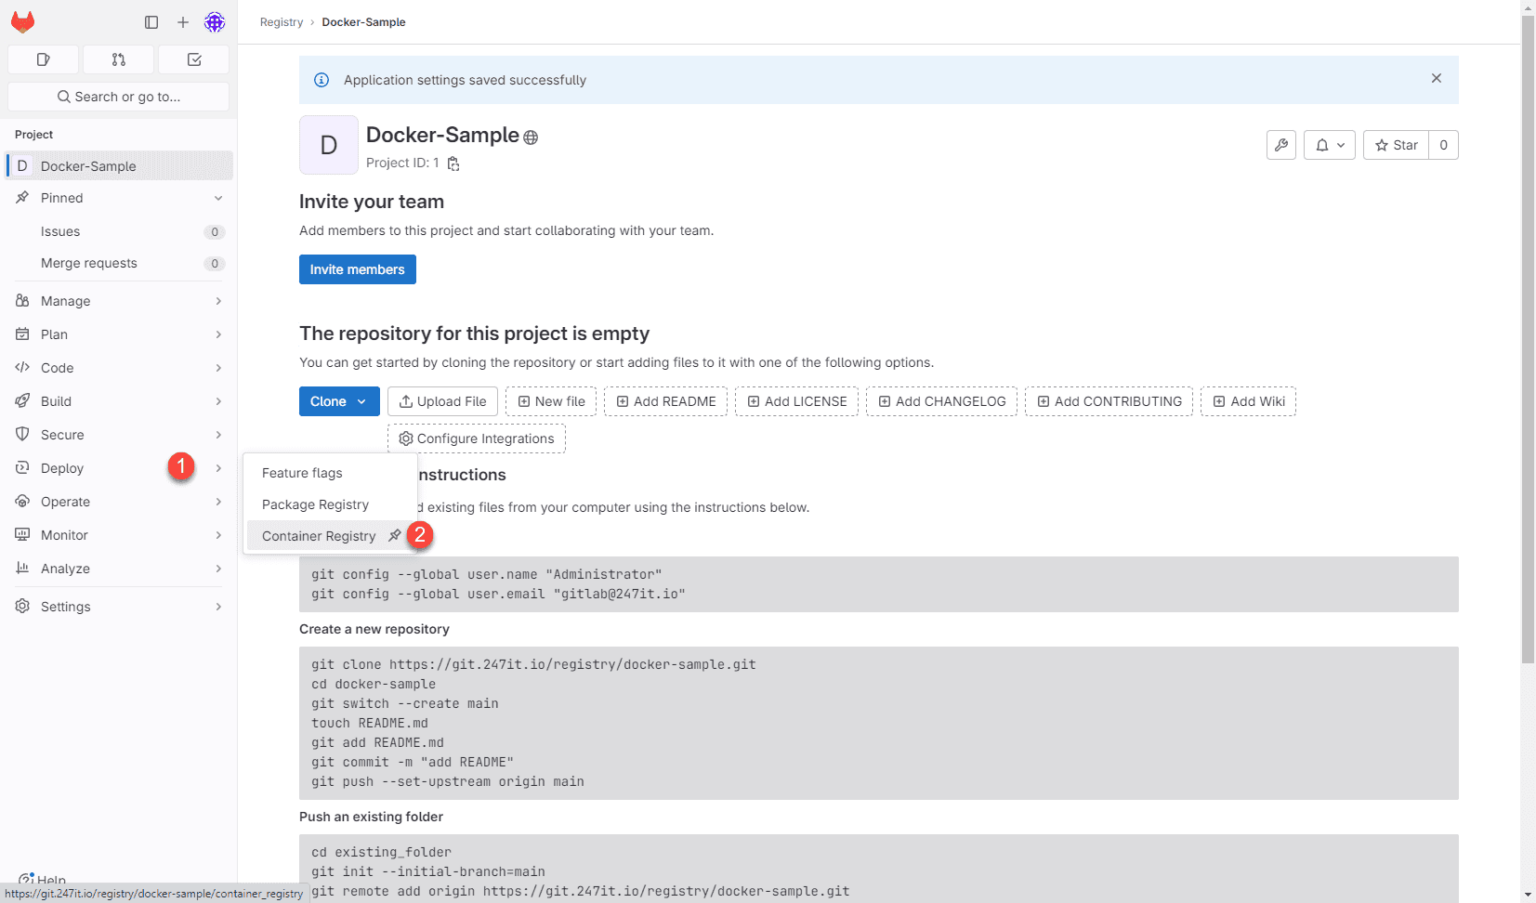Screen dimensions: 1536x903
Task: Click the D project avatar tile
Action: (x=328, y=145)
